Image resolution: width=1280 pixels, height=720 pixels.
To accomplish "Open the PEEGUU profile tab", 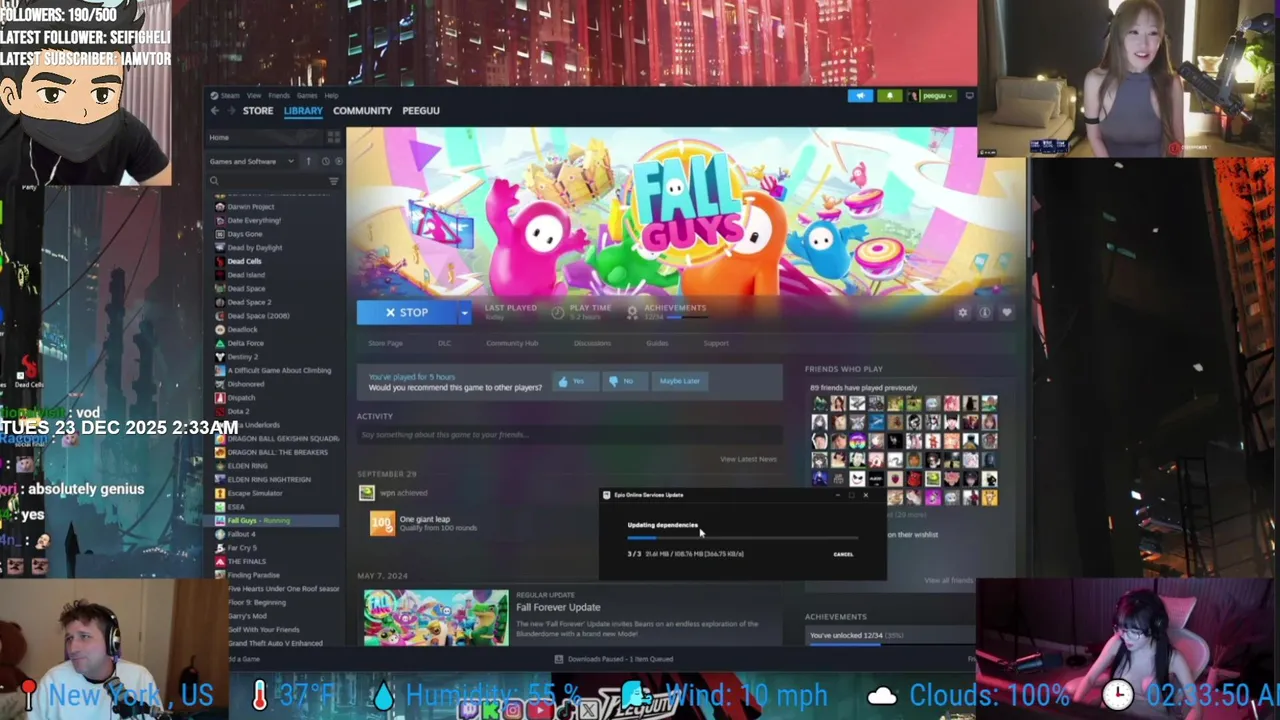I will (421, 111).
